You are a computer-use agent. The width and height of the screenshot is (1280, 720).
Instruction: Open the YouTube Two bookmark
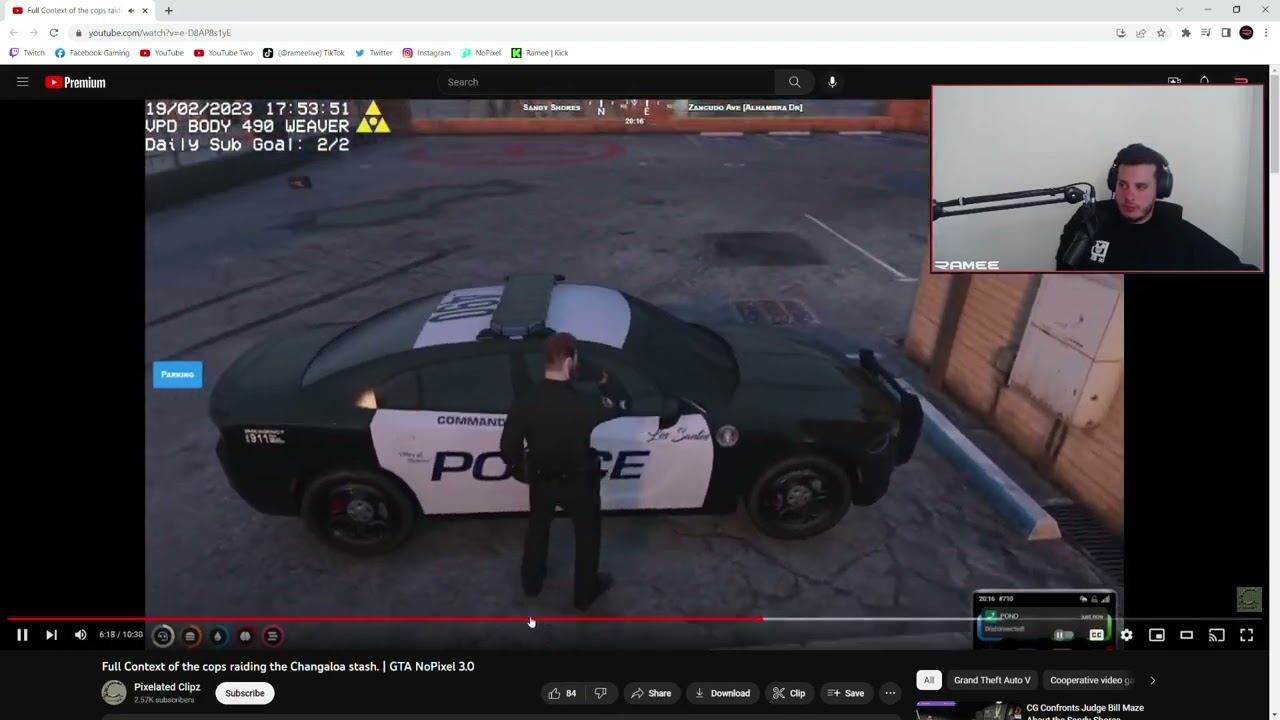[223, 53]
